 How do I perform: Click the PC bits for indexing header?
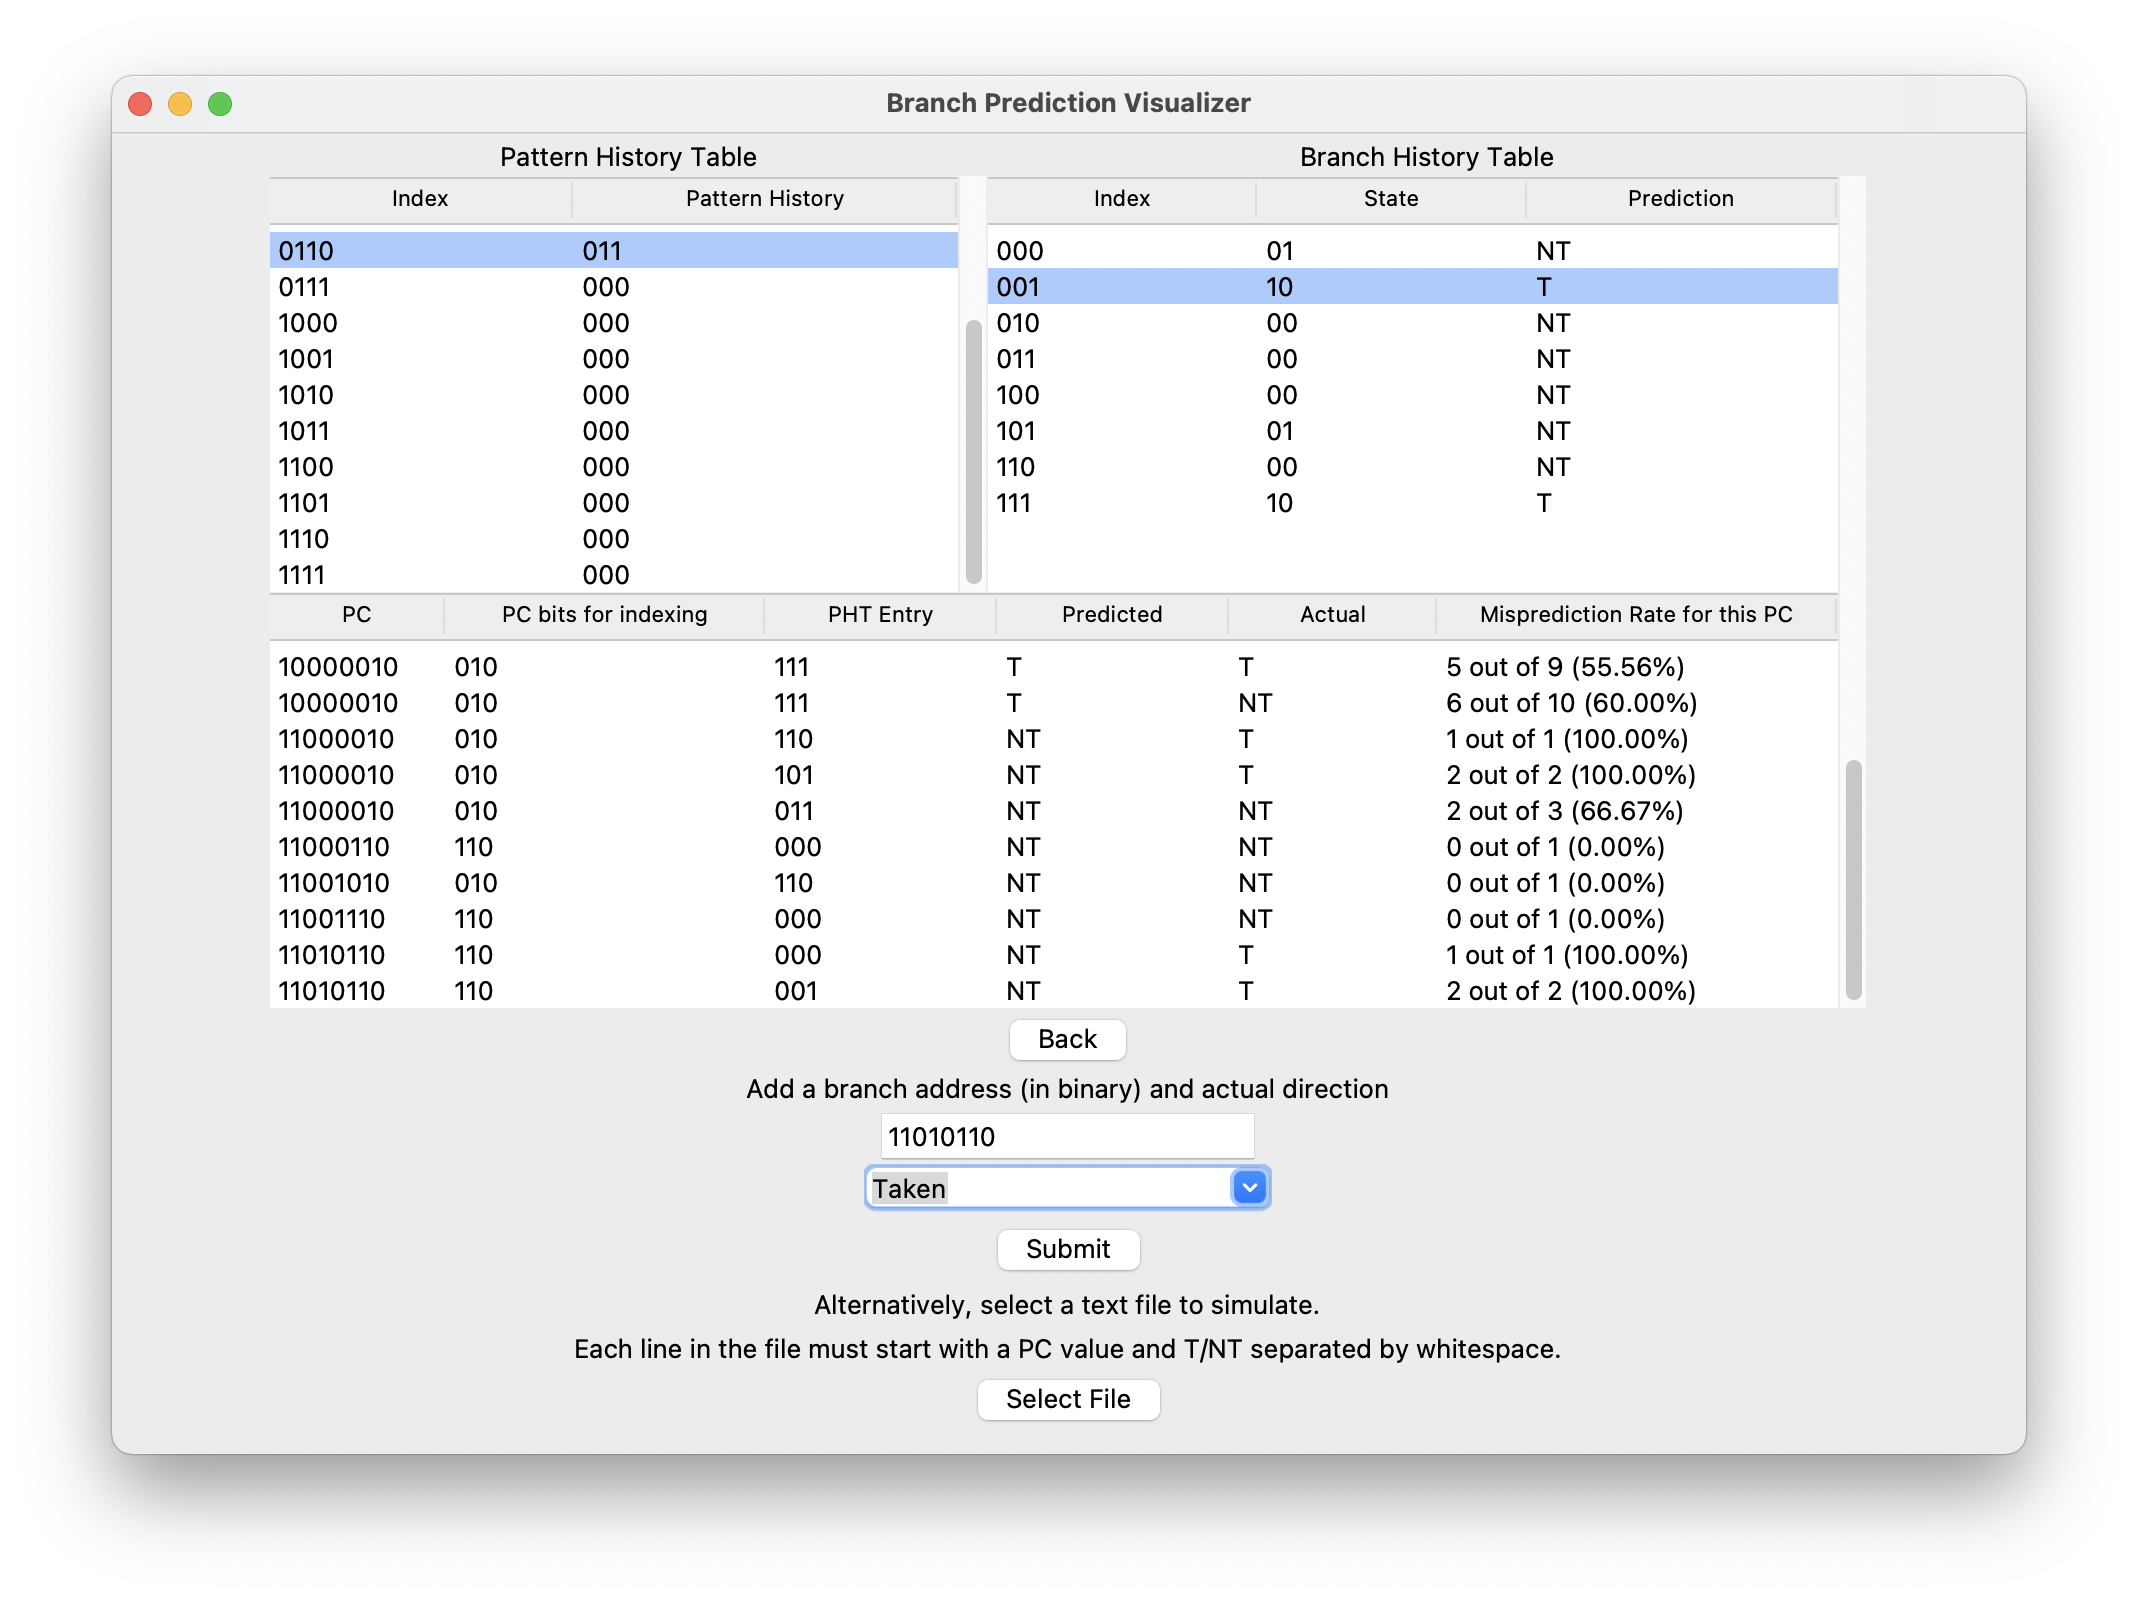604,615
